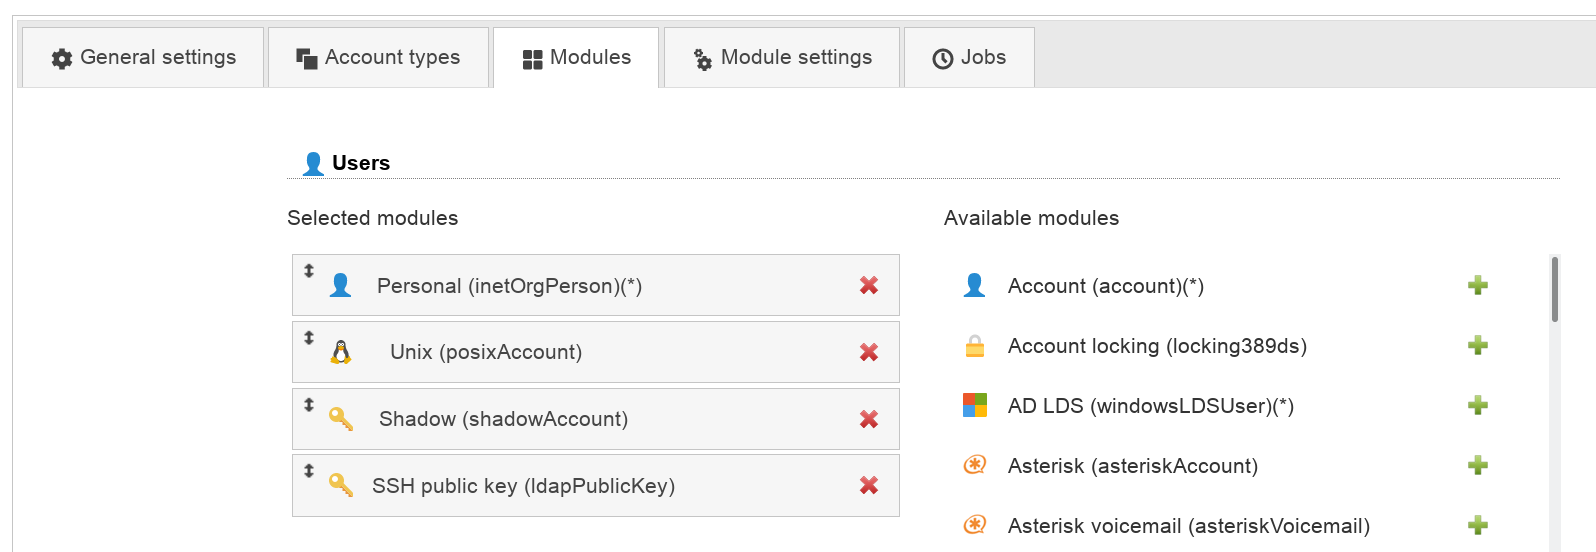
Task: Add the AD LDS (windowsLDSUser) module
Action: pos(1477,406)
